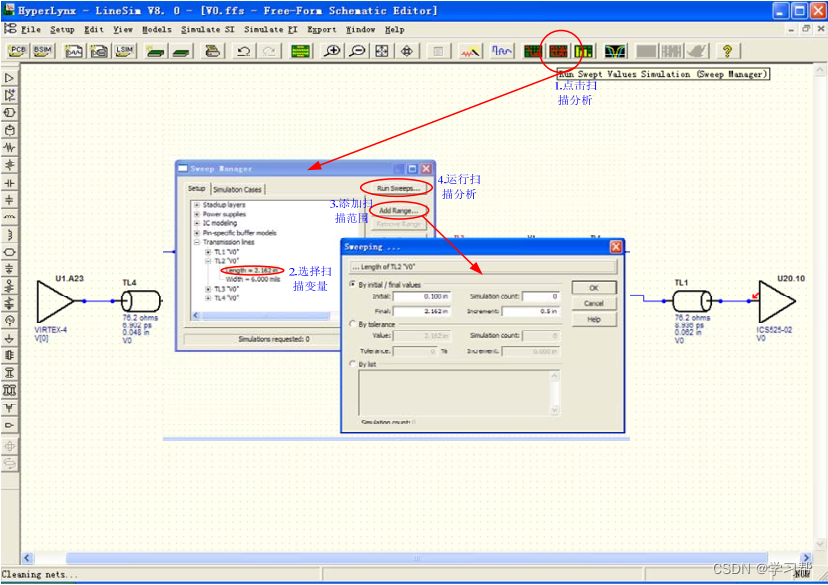Viewport: 828px width, 585px height.
Task: Click the Run Sweeps... button
Action: (x=398, y=188)
